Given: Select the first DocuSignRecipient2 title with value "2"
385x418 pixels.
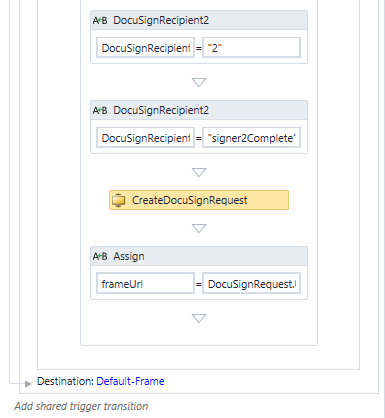Looking at the screenshot, I should pos(161,20).
